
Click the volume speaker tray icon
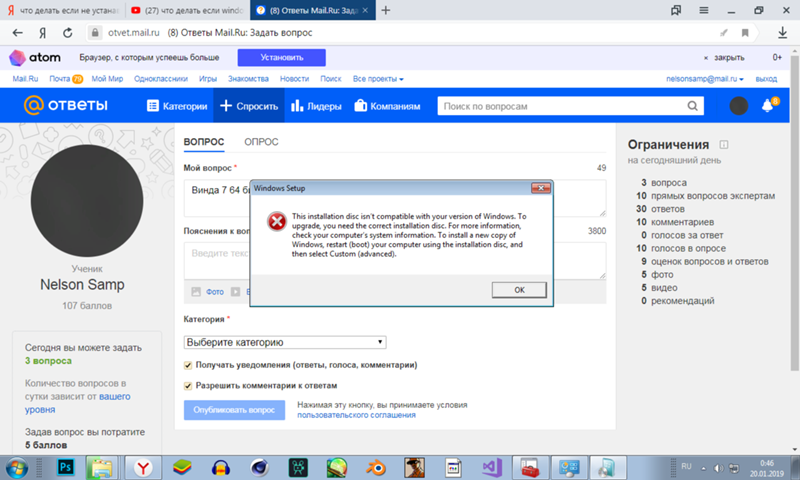click(718, 468)
